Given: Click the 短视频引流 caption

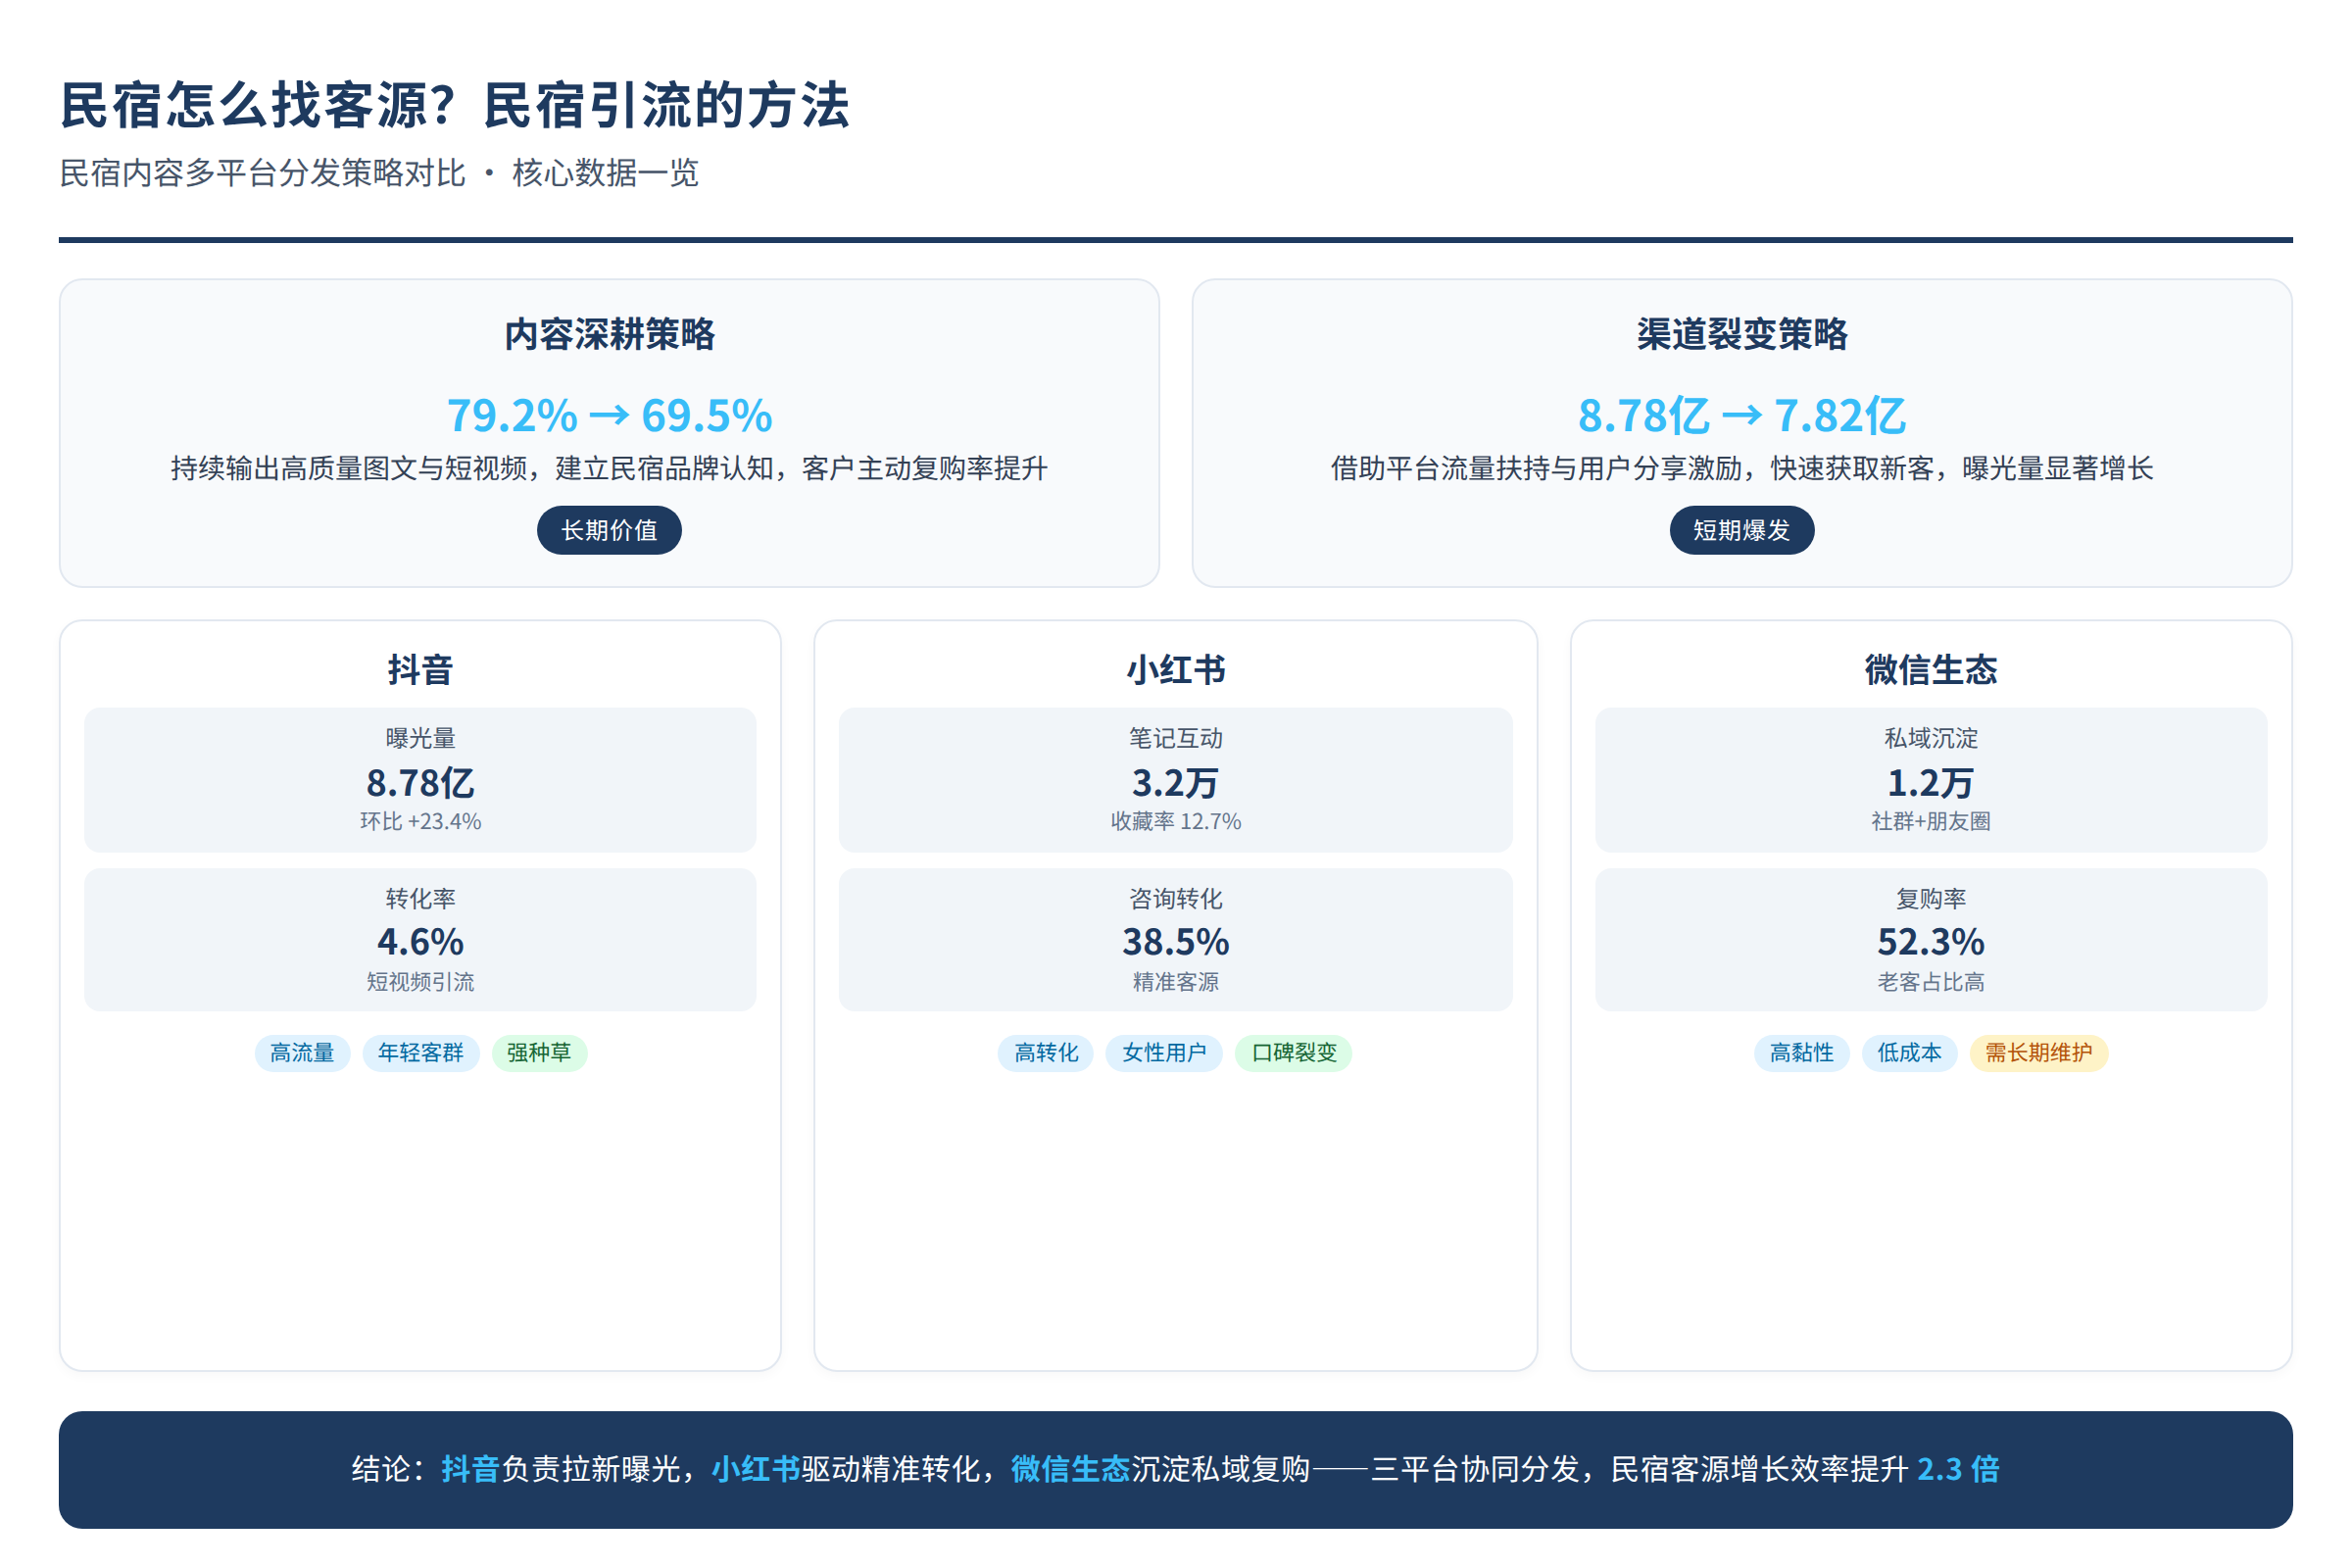Looking at the screenshot, I should click(x=420, y=982).
